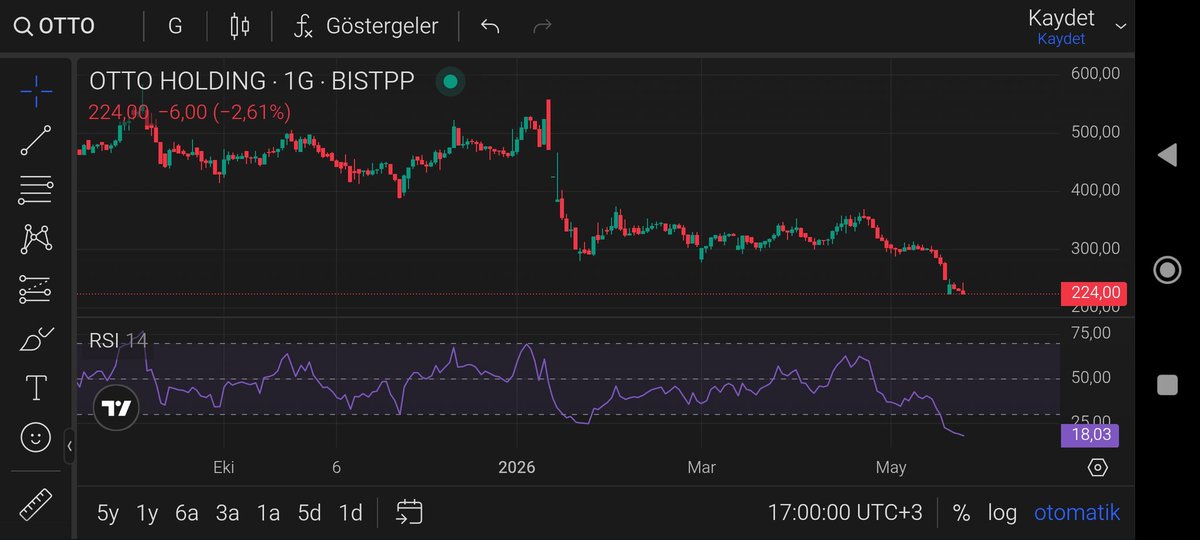Open the emoji icons tool
This screenshot has width=1200, height=540.
point(36,437)
